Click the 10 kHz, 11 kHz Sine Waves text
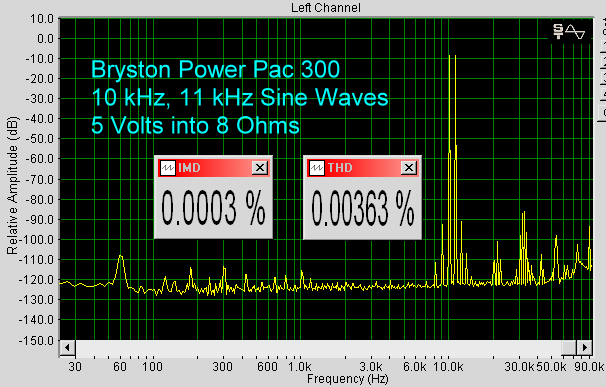Screen dimensions: 606x387 click(x=240, y=97)
